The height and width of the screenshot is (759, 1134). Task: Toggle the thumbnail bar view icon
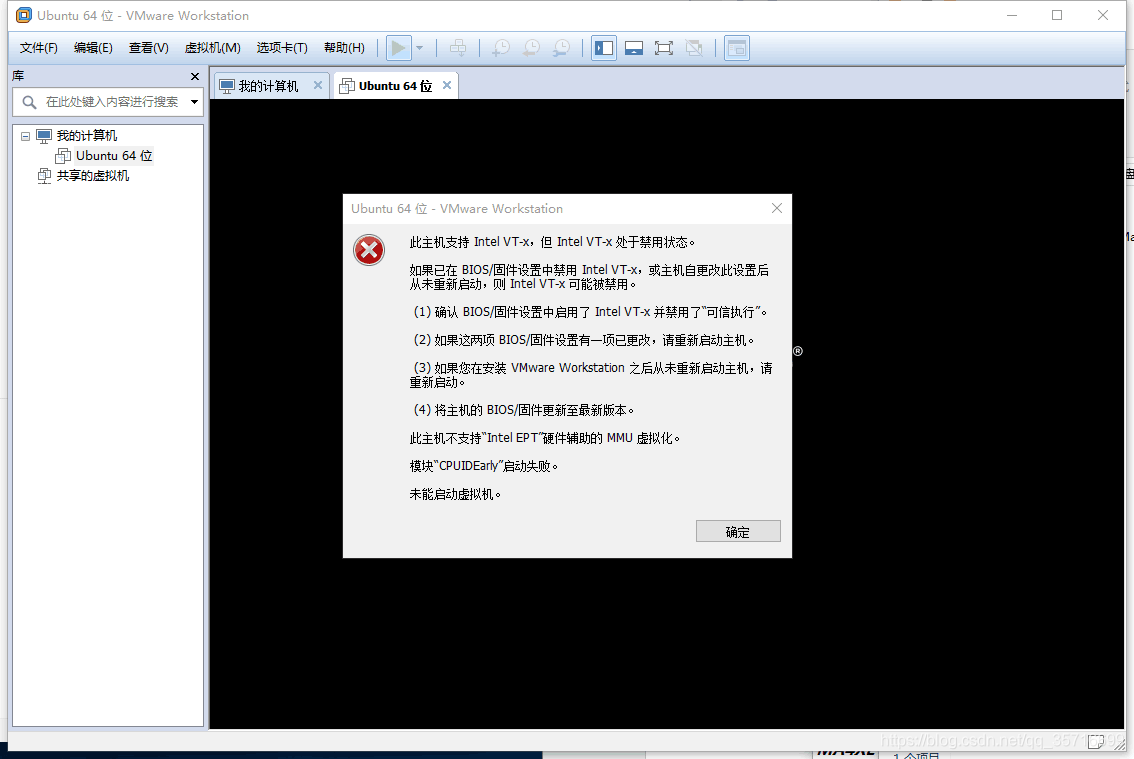[x=634, y=48]
